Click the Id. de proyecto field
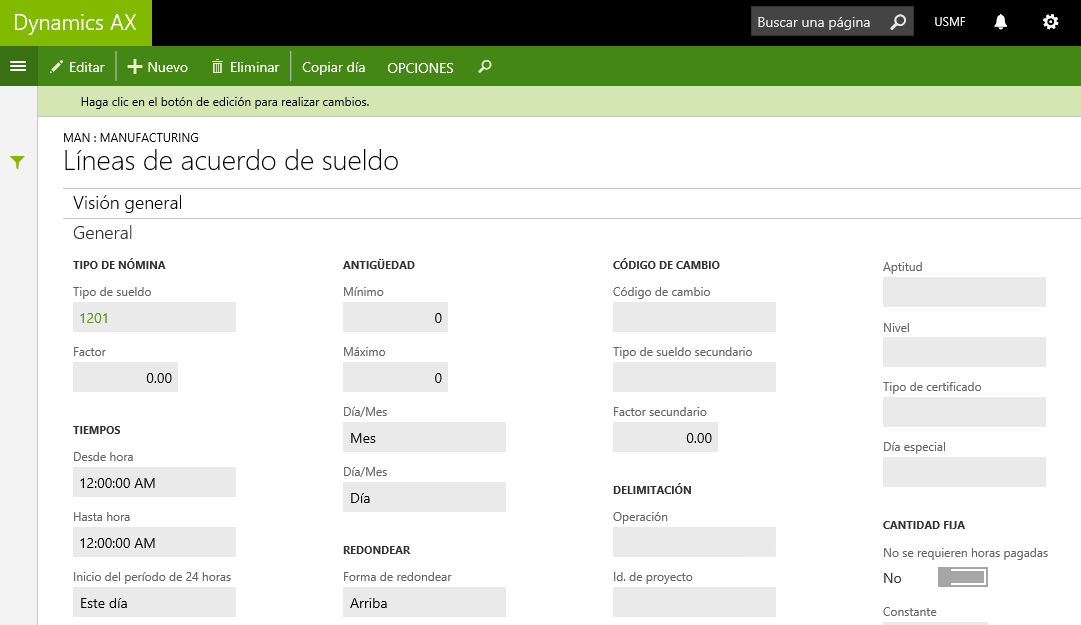The image size is (1081, 625). coord(694,602)
